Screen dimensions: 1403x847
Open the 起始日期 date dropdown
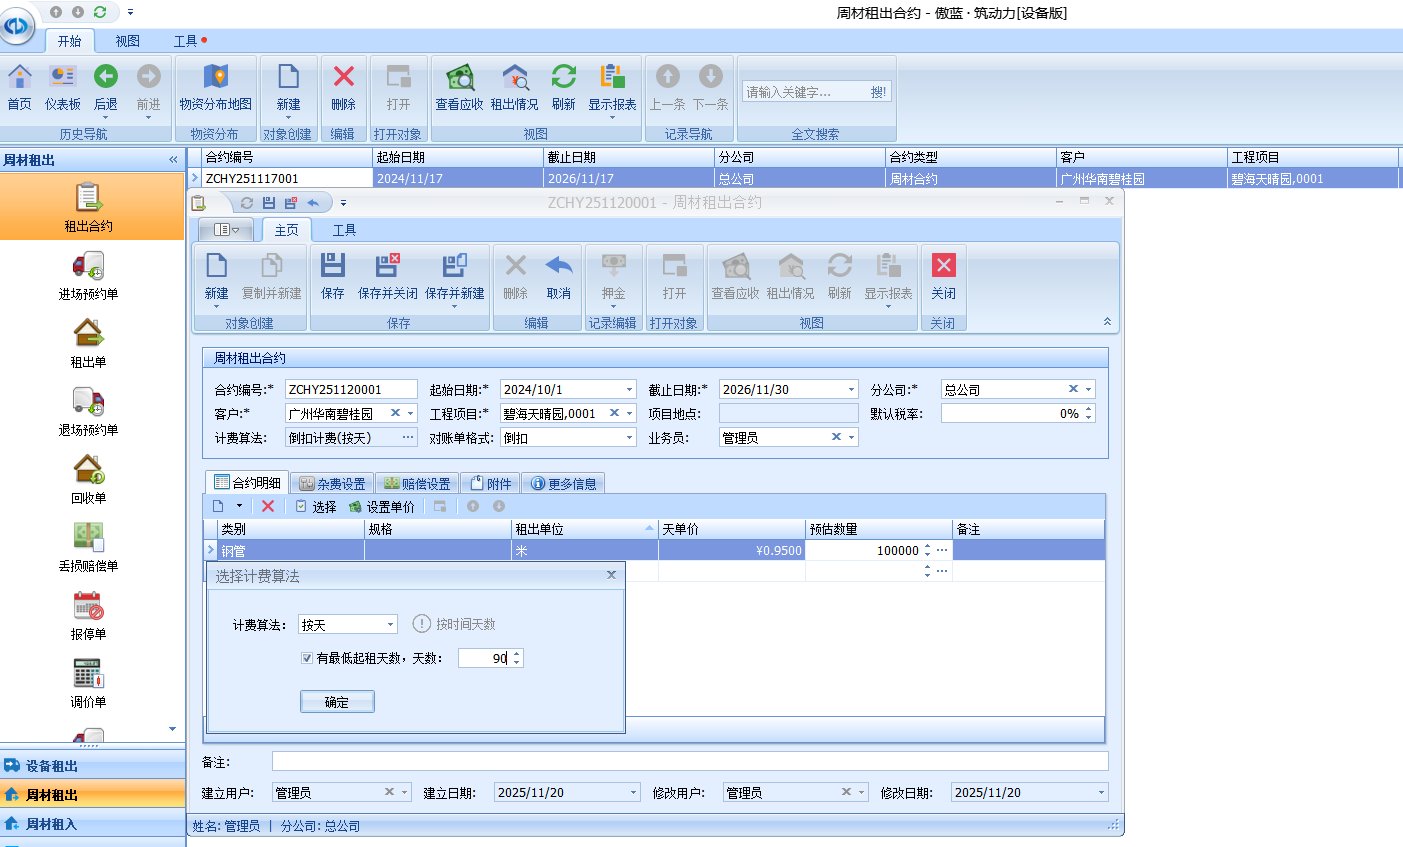[x=629, y=390]
